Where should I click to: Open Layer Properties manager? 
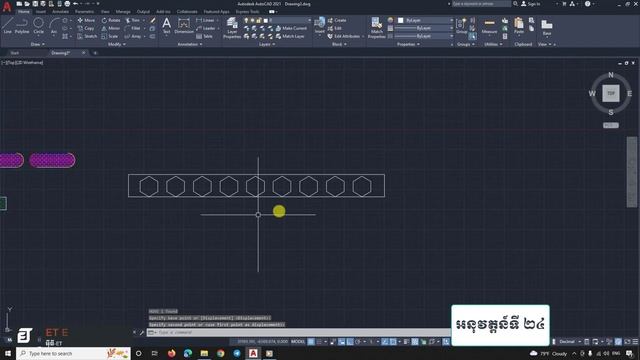coord(232,28)
